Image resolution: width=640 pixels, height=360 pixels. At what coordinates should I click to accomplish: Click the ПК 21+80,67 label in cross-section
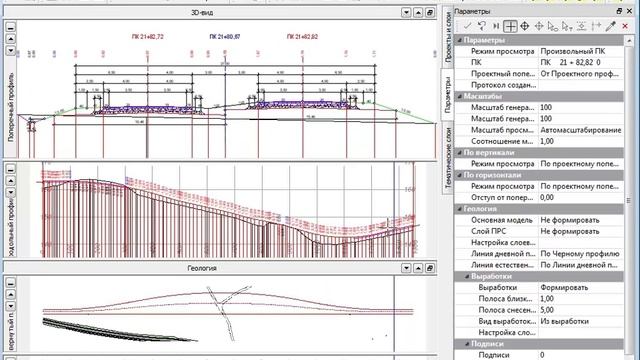[225, 37]
